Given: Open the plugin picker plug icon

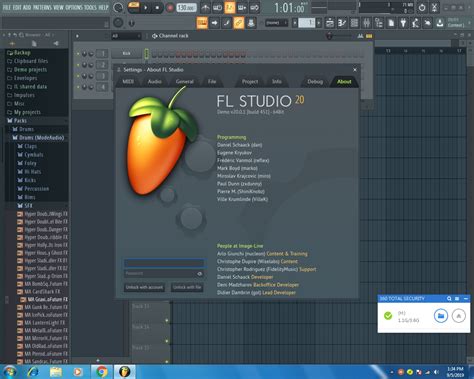Looking at the screenshot, I should 403,23.
